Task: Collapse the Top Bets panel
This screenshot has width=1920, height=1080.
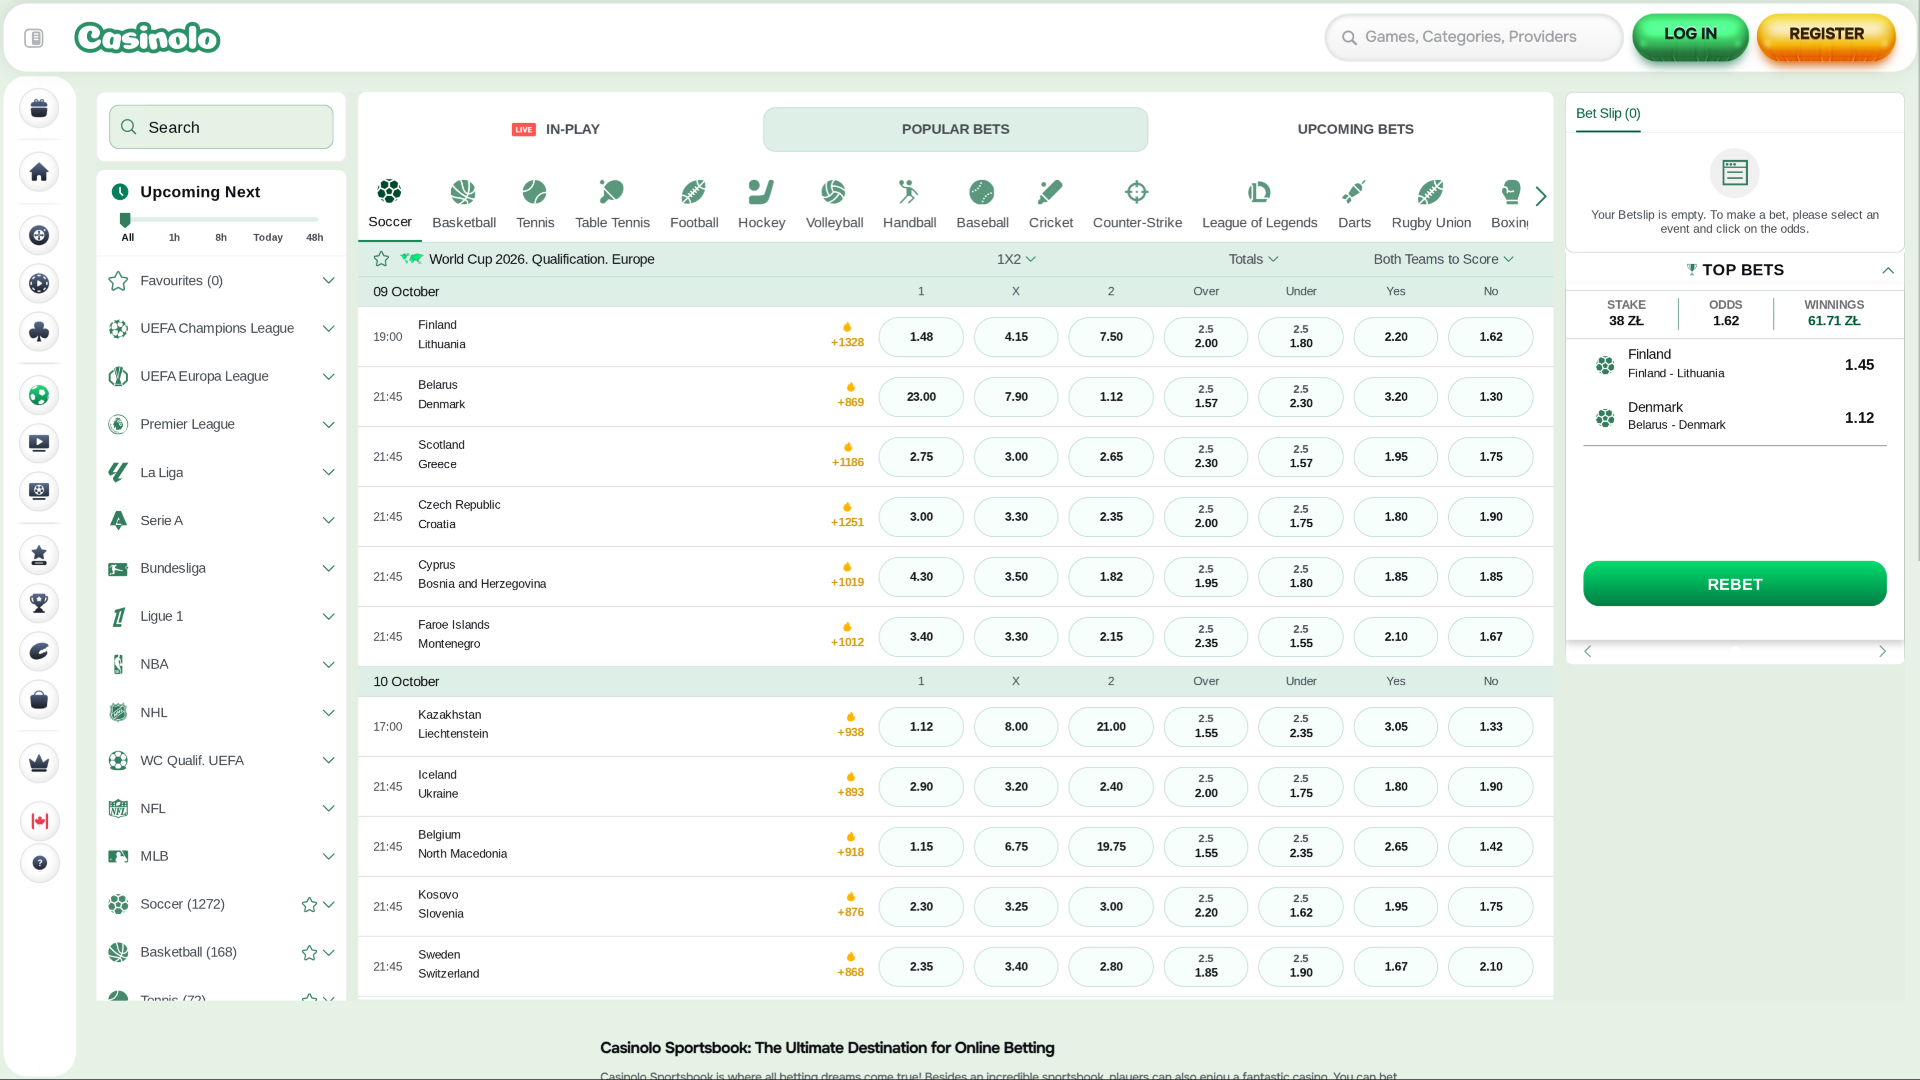Action: 1887,270
